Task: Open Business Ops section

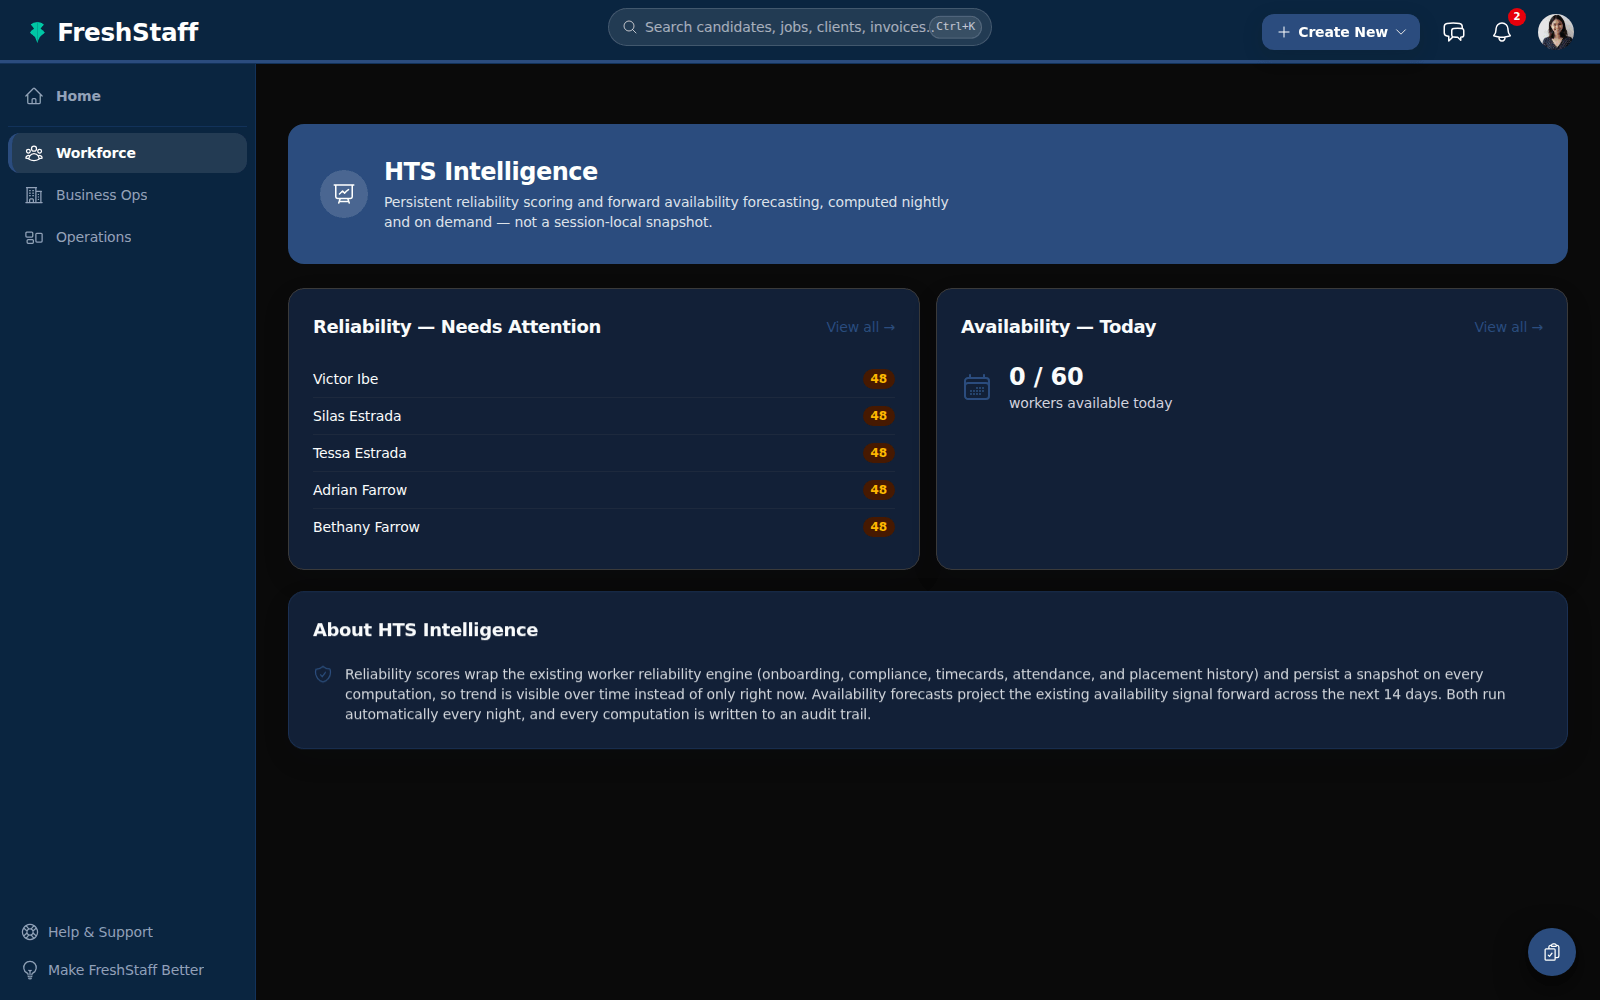Action: pos(127,195)
